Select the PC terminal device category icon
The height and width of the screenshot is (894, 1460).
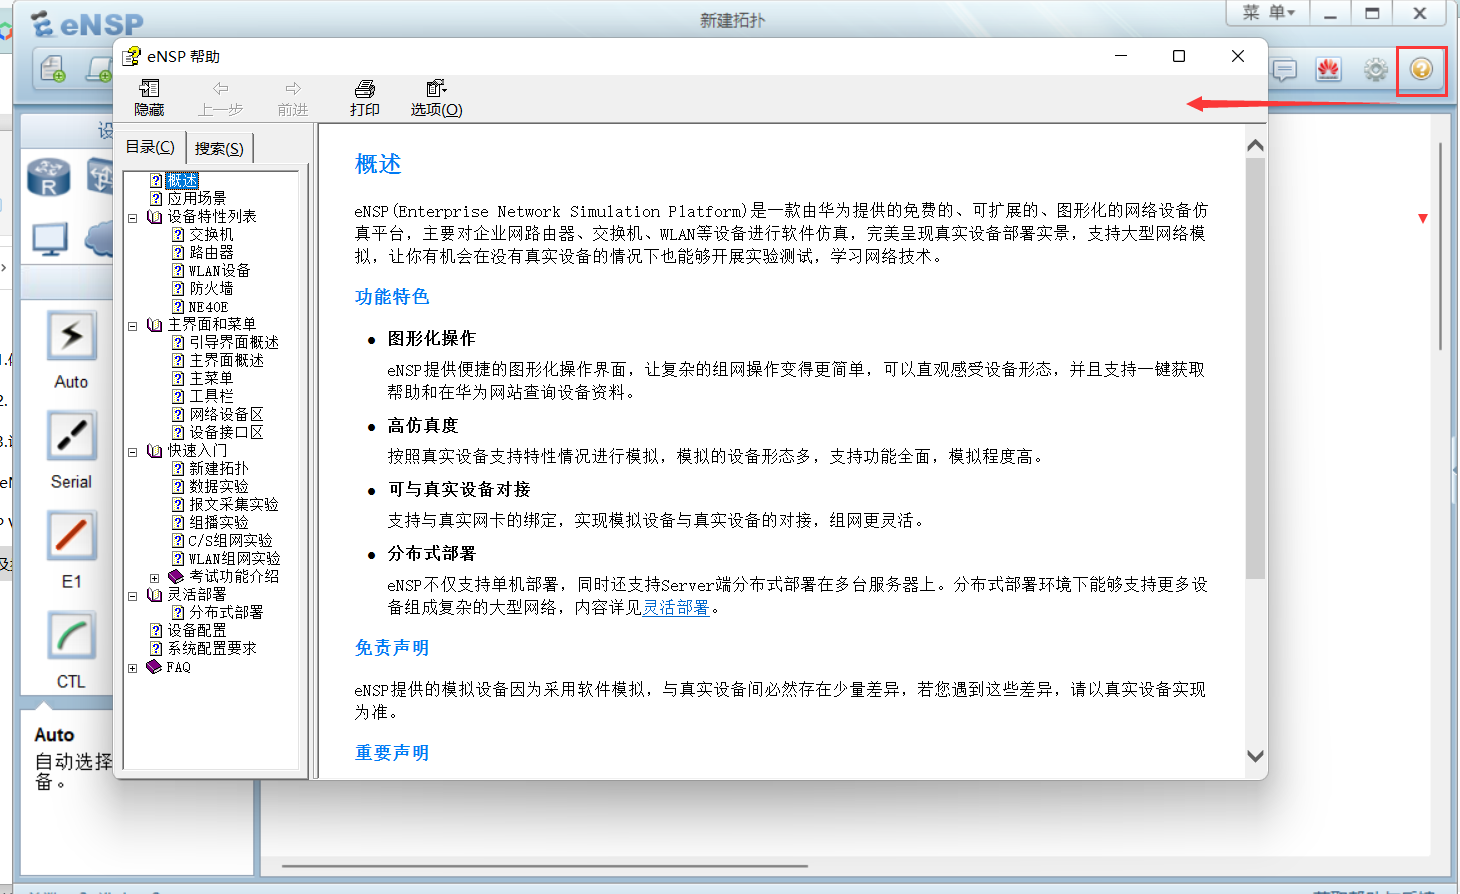(x=50, y=239)
